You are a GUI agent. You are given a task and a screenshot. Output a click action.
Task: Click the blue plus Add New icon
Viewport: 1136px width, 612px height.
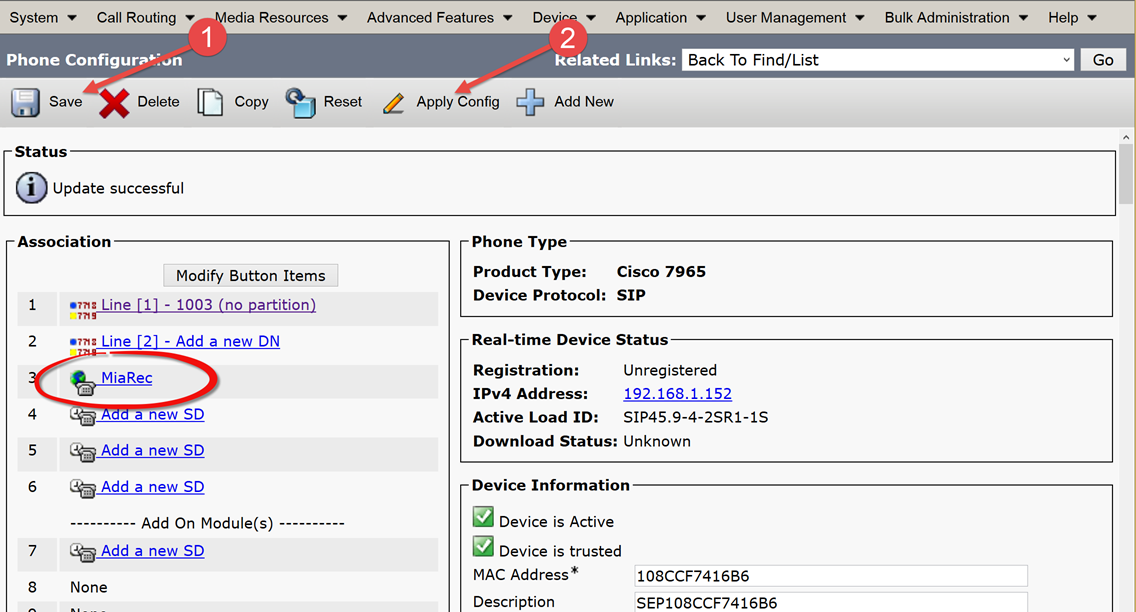[x=530, y=102]
